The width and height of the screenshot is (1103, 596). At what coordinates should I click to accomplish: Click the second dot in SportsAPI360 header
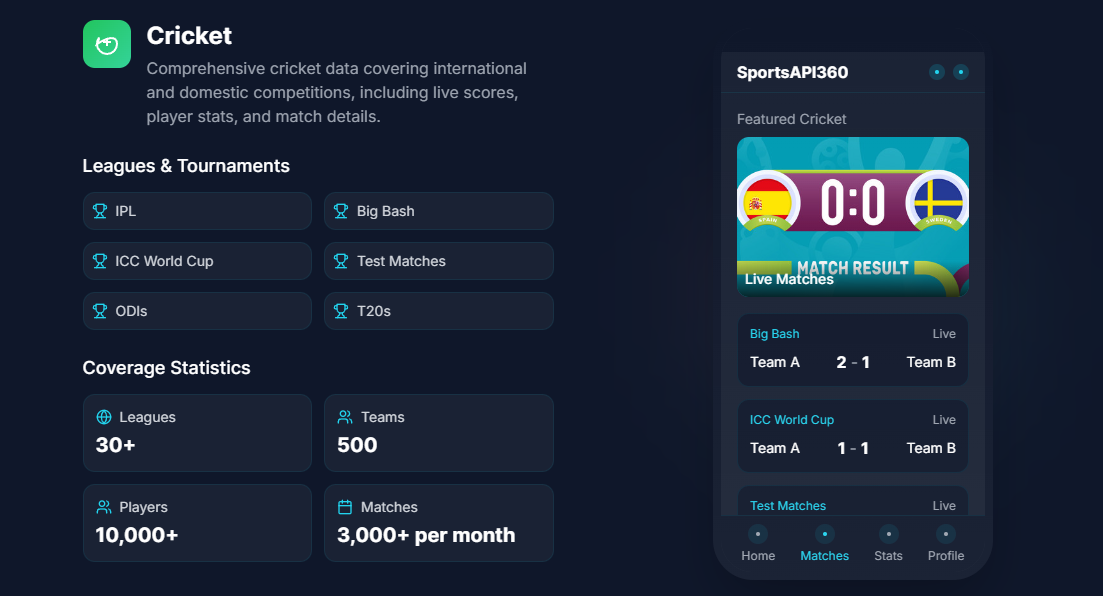(961, 72)
